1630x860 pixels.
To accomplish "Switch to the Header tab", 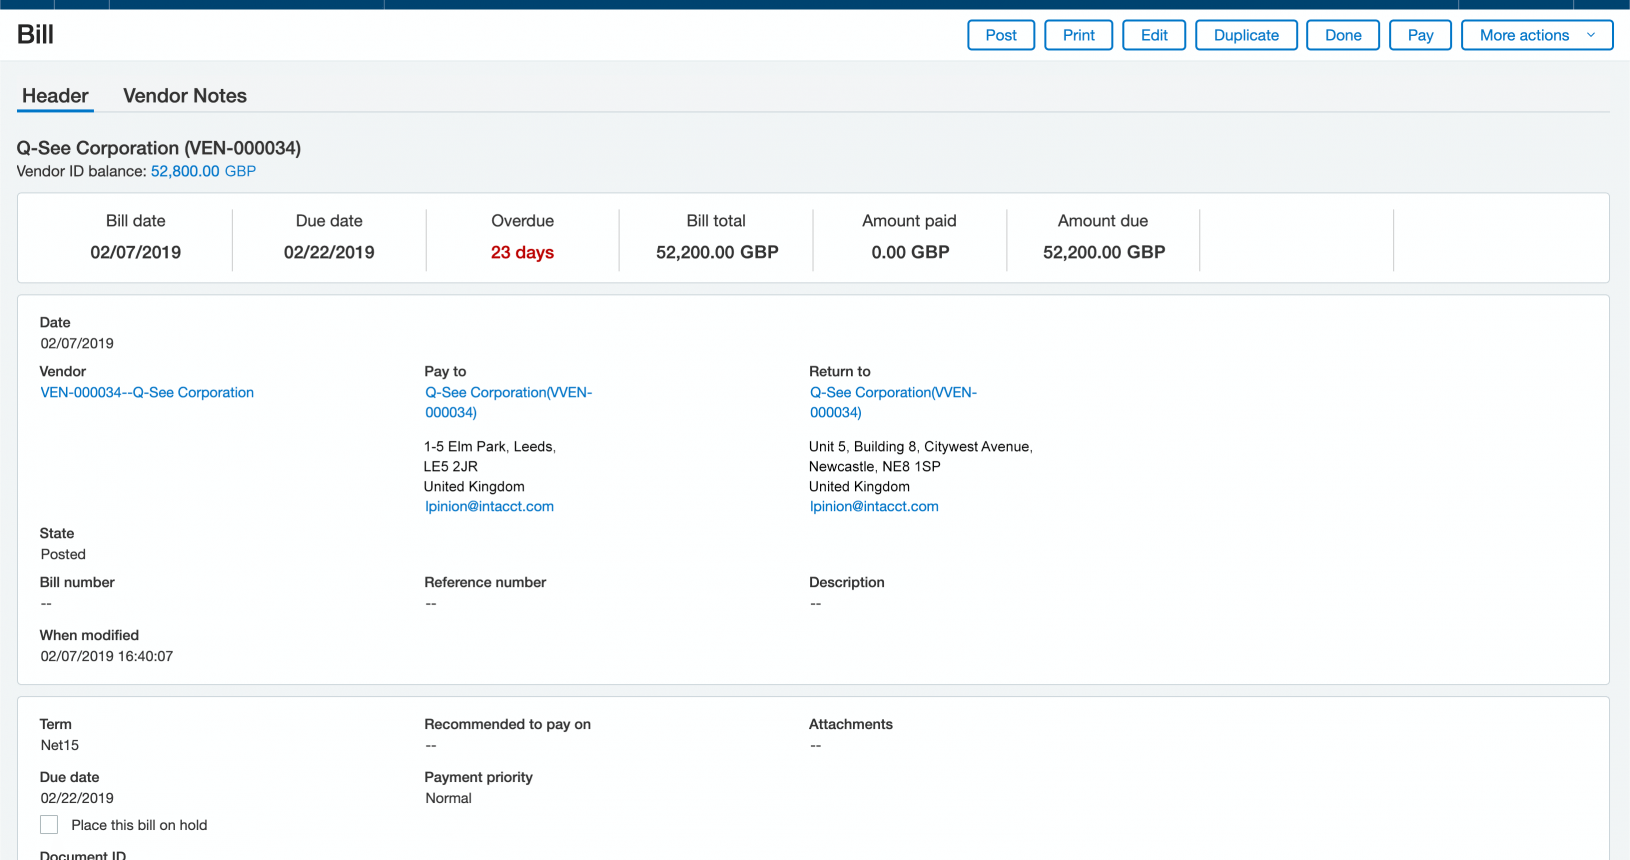I will pyautogui.click(x=55, y=96).
